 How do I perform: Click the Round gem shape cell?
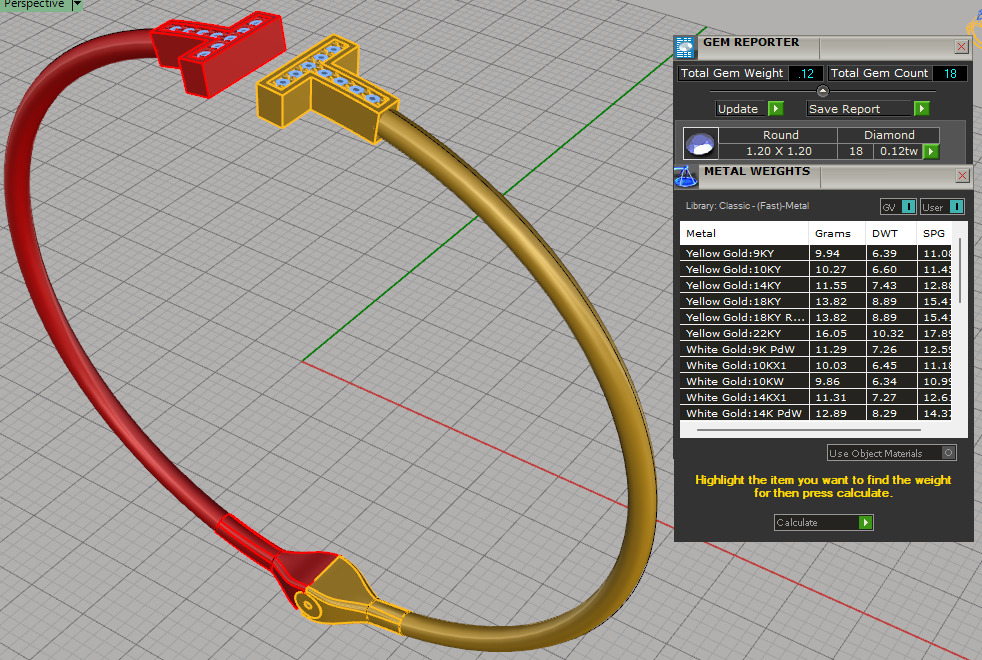778,135
